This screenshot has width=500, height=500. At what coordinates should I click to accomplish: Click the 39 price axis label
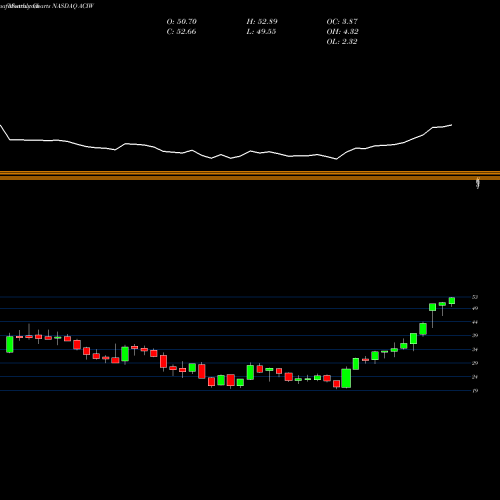475,336
